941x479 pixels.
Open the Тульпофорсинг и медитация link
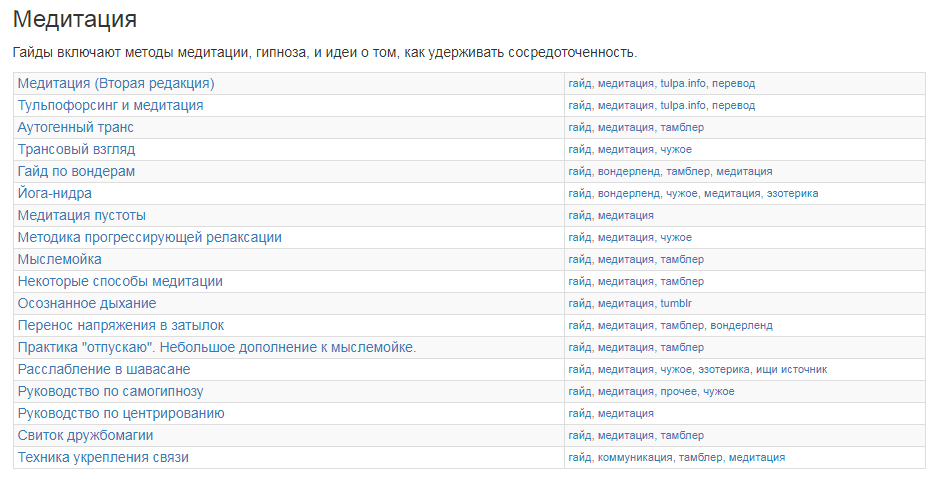tap(110, 106)
